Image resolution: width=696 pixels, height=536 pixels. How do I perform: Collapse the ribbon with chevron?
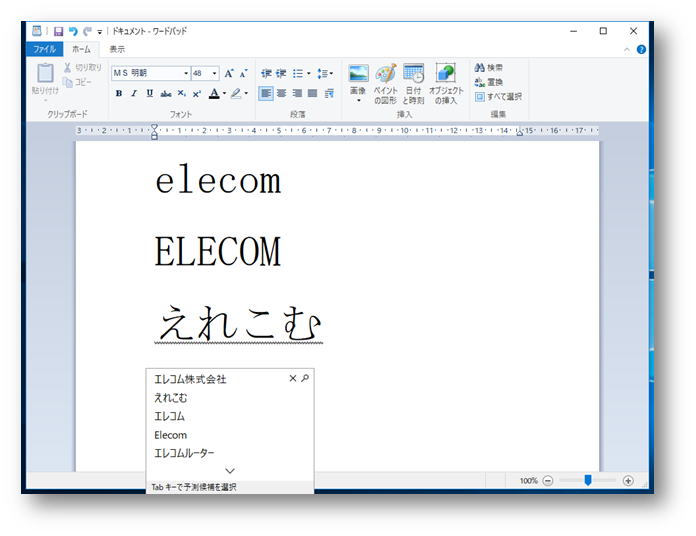click(x=627, y=50)
